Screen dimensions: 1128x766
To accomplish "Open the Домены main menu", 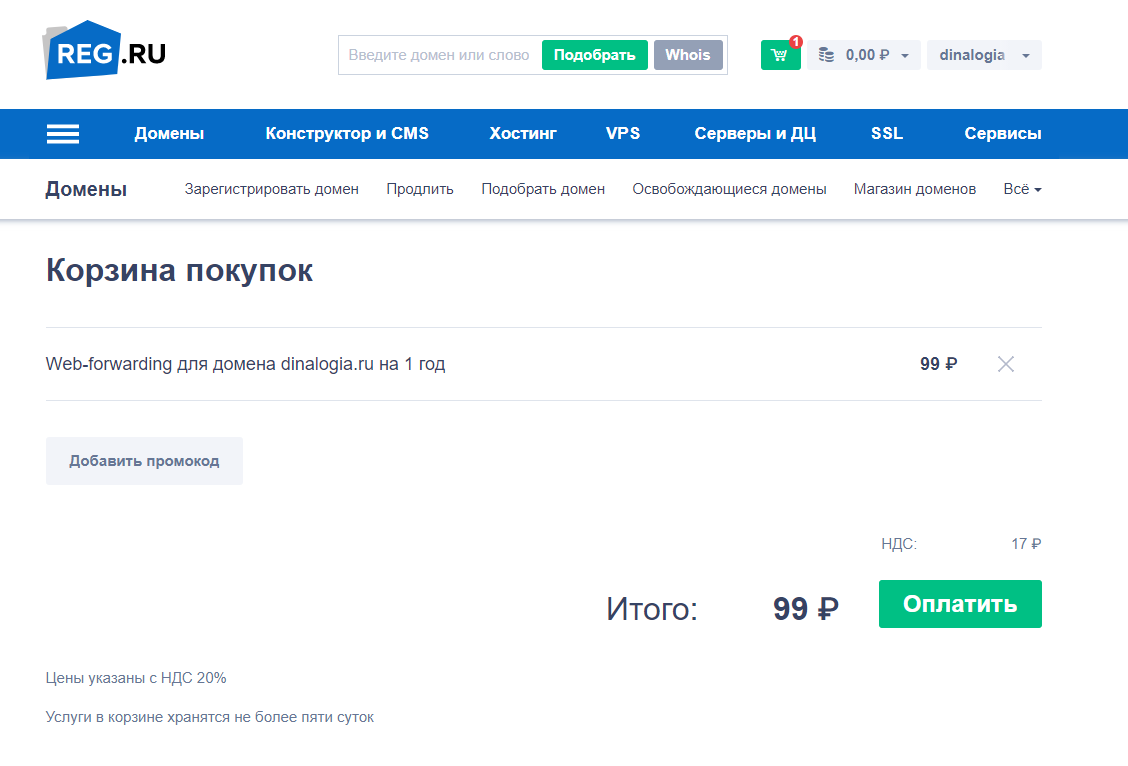I will pos(169,134).
